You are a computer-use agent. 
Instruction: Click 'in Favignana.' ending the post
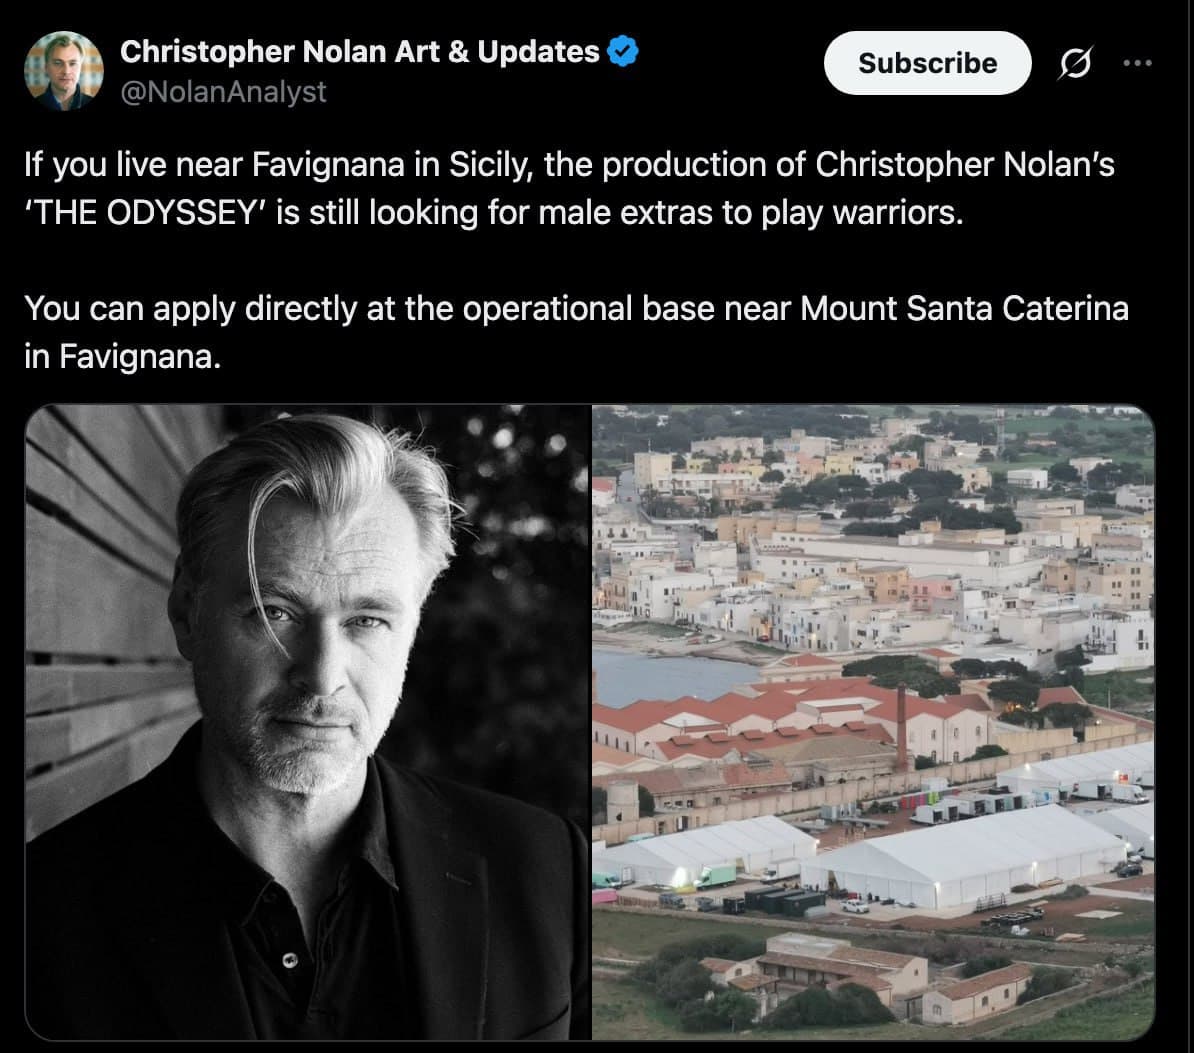(x=123, y=356)
